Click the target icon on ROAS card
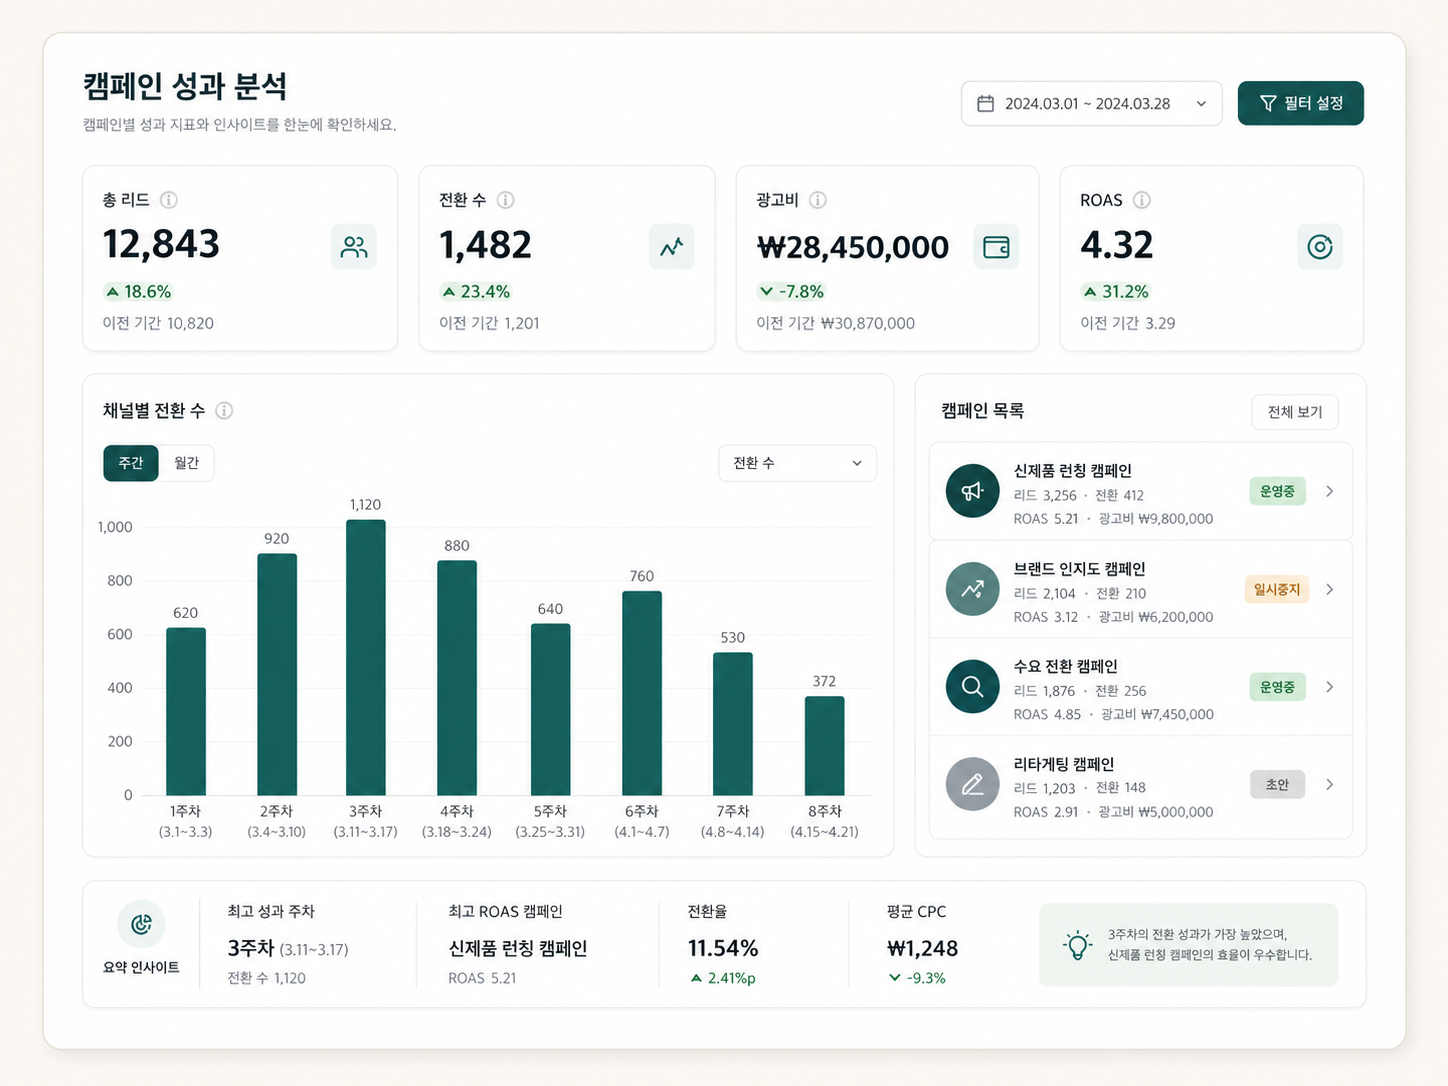The height and width of the screenshot is (1086, 1448). (x=1320, y=246)
